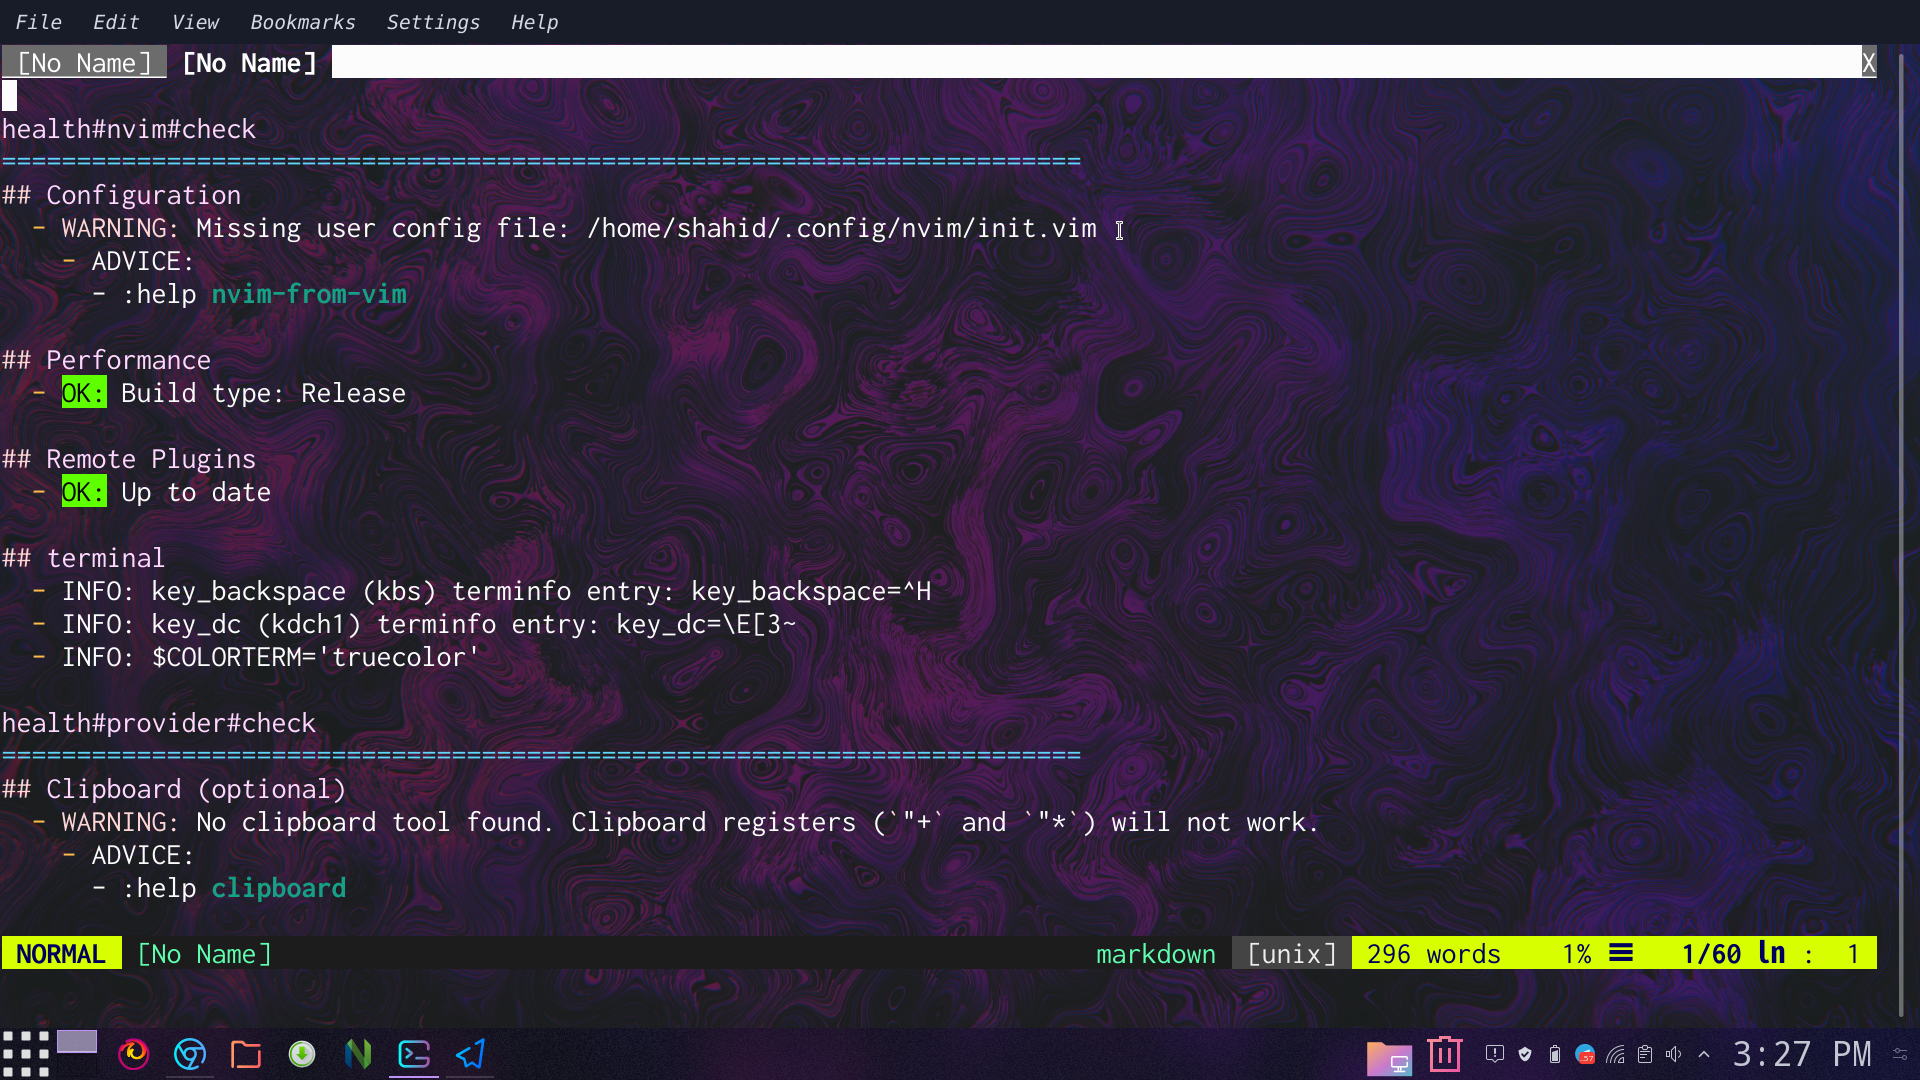Click the '## terminal' heading
Viewport: 1920px width, 1080px height.
point(84,558)
